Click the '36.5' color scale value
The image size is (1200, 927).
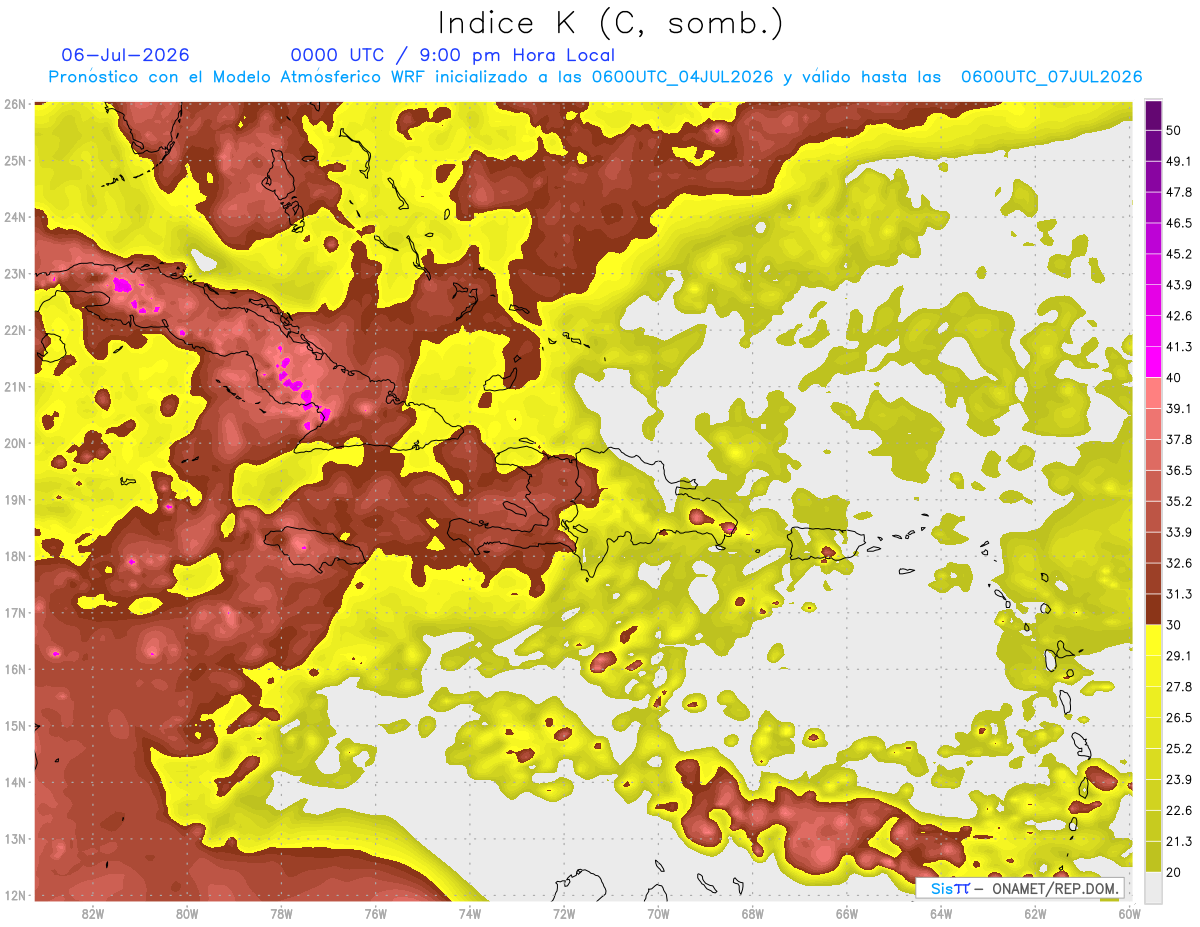coord(1179,470)
